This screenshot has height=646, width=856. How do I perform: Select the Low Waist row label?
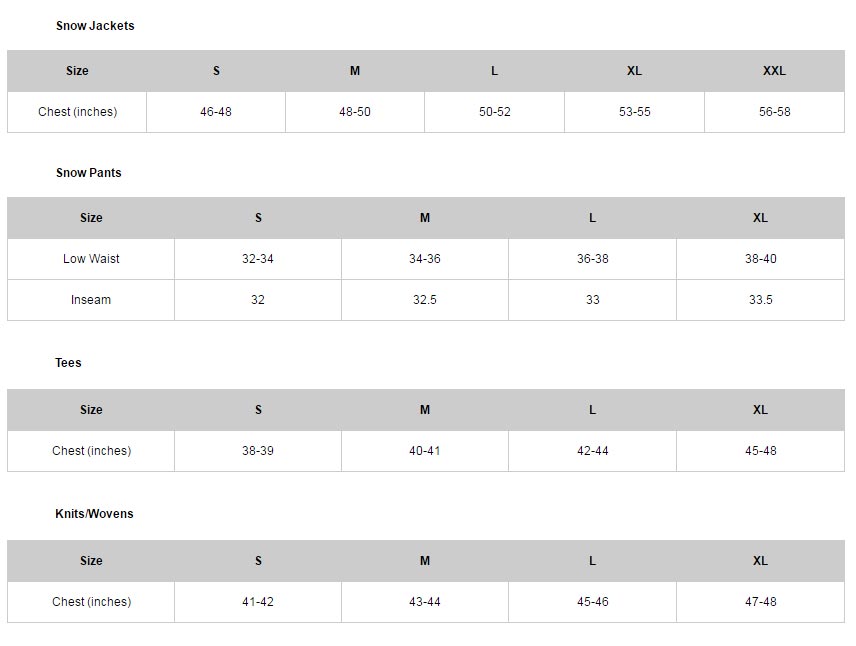91,259
